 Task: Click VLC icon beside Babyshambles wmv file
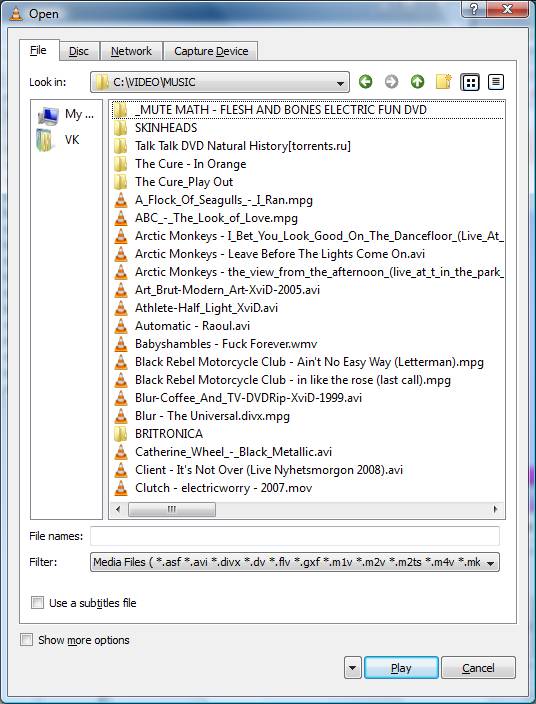pyautogui.click(x=121, y=343)
